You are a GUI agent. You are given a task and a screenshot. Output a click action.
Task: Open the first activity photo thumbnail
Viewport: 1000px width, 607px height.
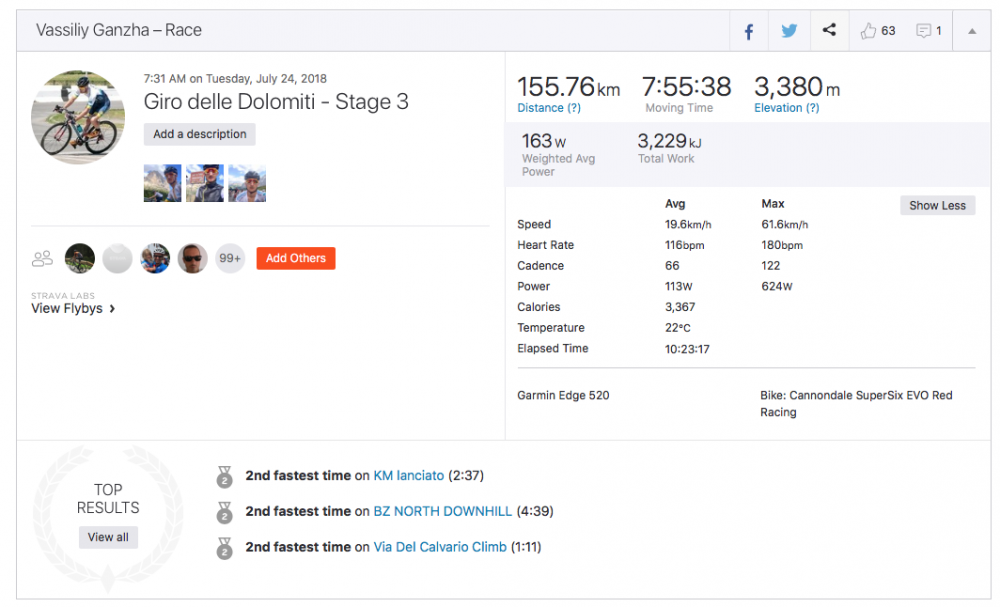coord(163,184)
